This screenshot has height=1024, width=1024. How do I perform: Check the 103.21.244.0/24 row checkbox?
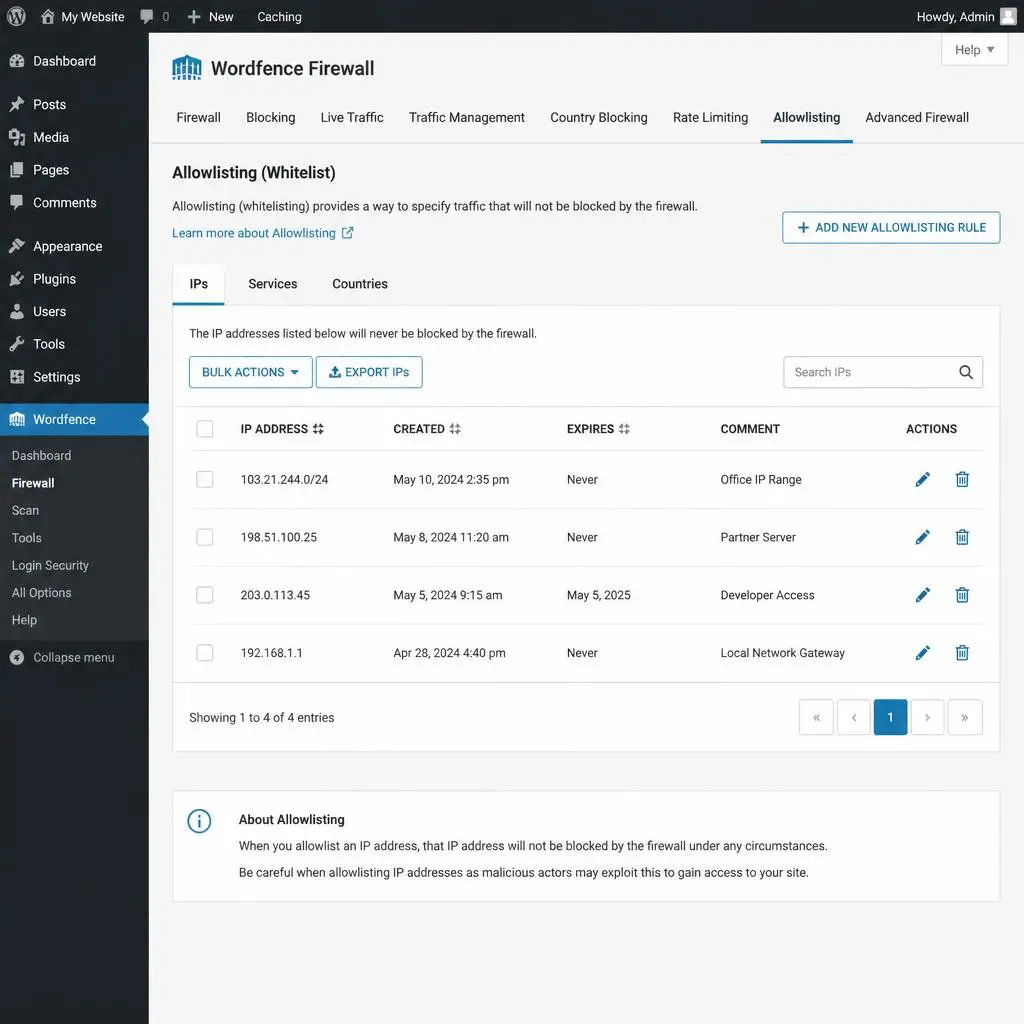[x=204, y=479]
